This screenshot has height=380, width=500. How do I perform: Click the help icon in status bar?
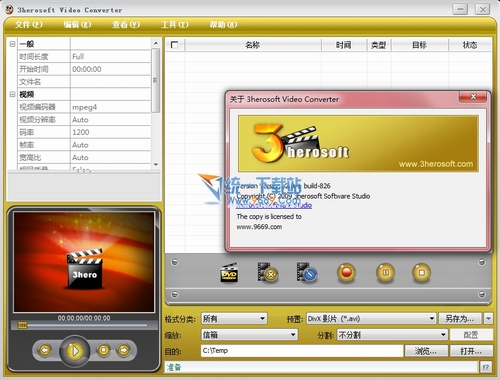(486, 367)
